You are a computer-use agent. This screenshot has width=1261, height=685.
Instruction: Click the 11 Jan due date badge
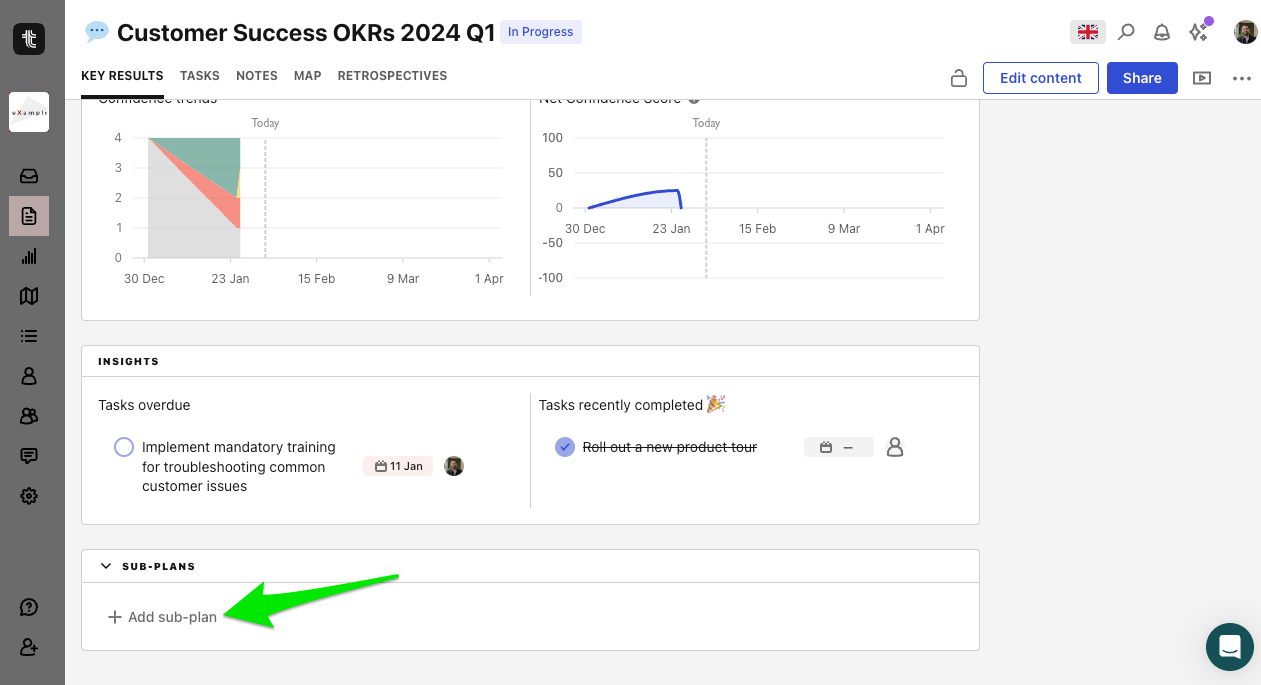click(398, 466)
